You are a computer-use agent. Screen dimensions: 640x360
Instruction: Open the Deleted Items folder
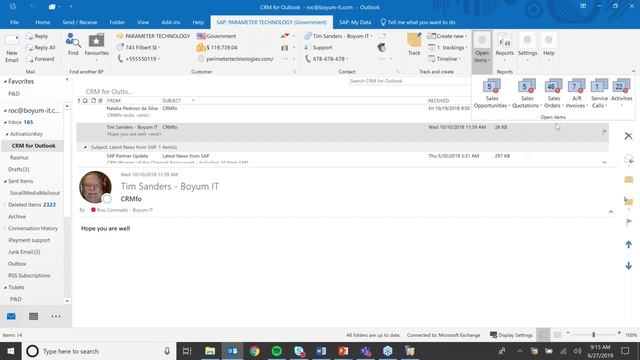(32, 205)
